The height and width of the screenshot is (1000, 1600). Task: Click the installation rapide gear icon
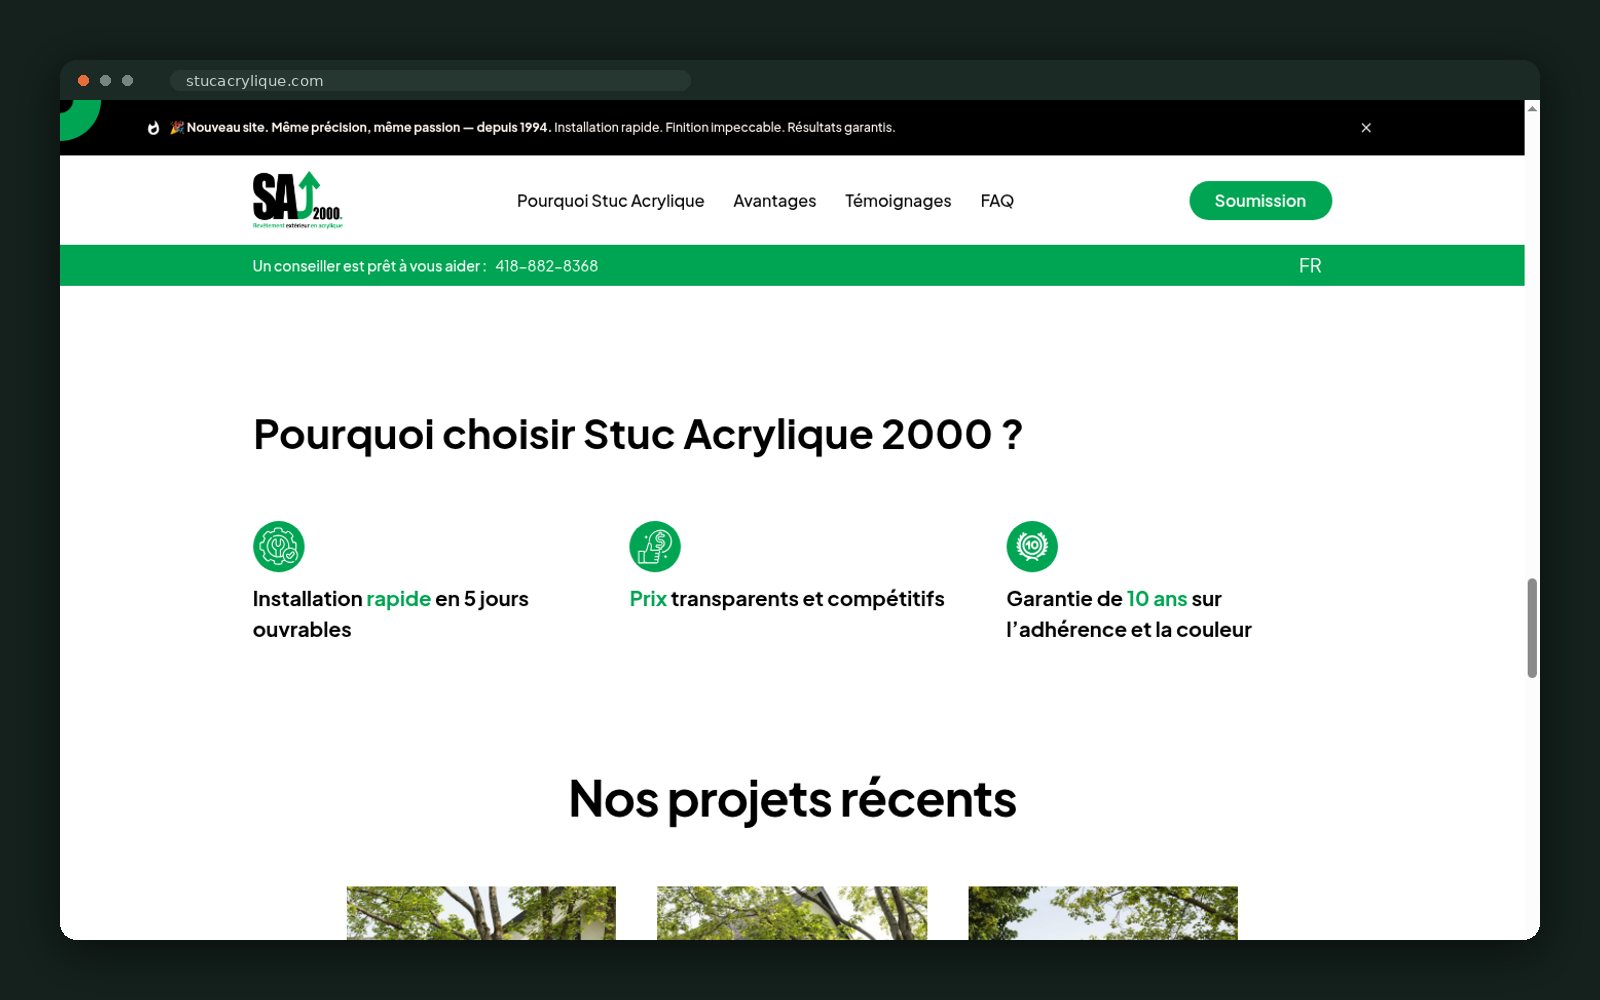[278, 547]
